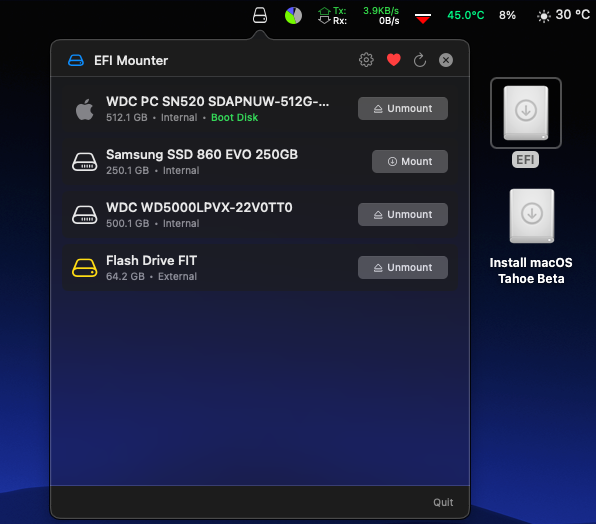Screen dimensions: 596x524
Task: Unmount the WDC PC SN520 EFI partition
Action: tap(403, 109)
